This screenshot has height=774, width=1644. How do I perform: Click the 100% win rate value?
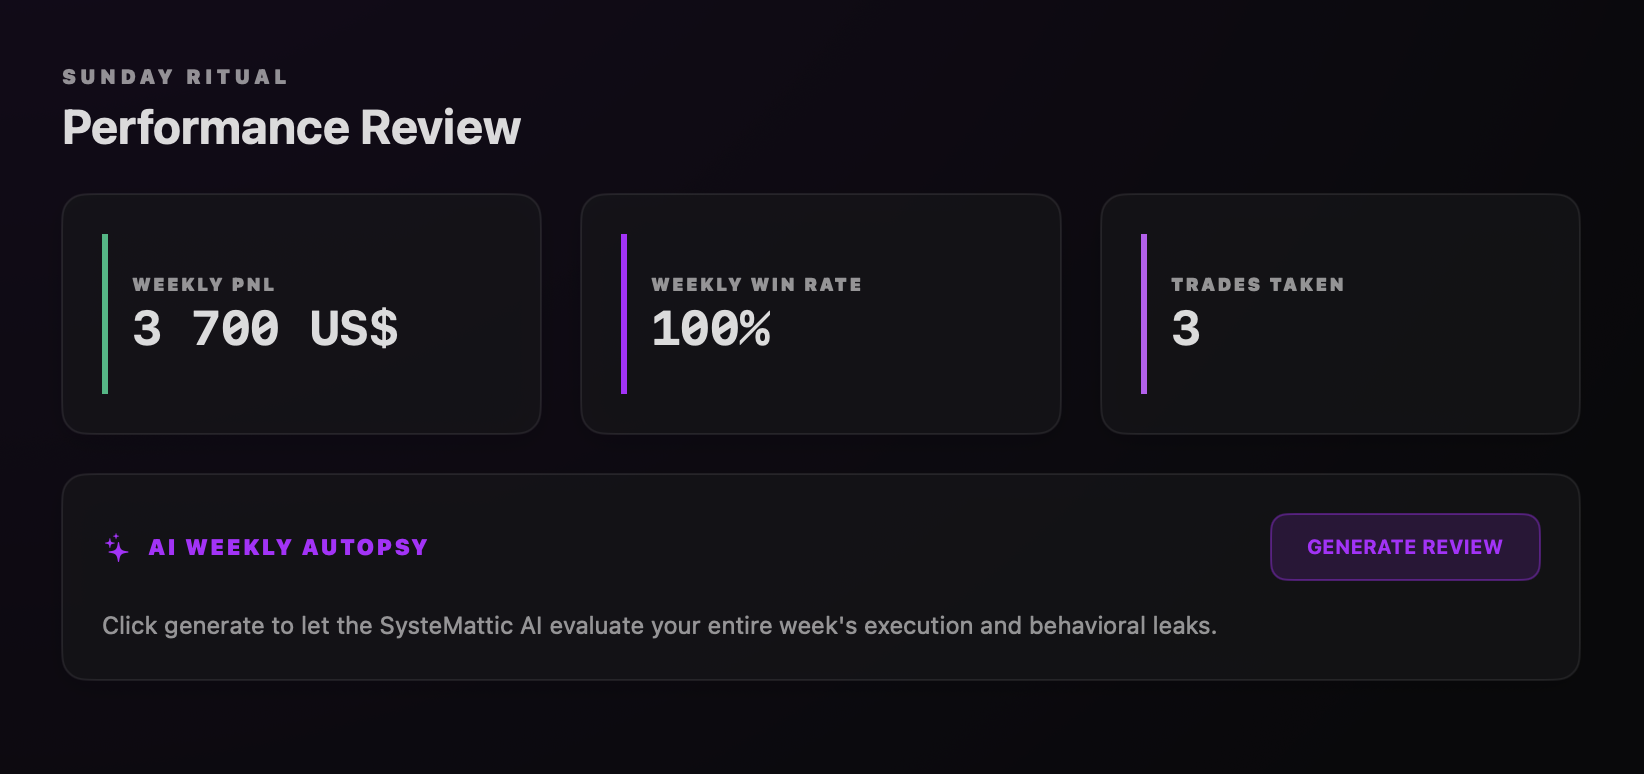coord(711,329)
